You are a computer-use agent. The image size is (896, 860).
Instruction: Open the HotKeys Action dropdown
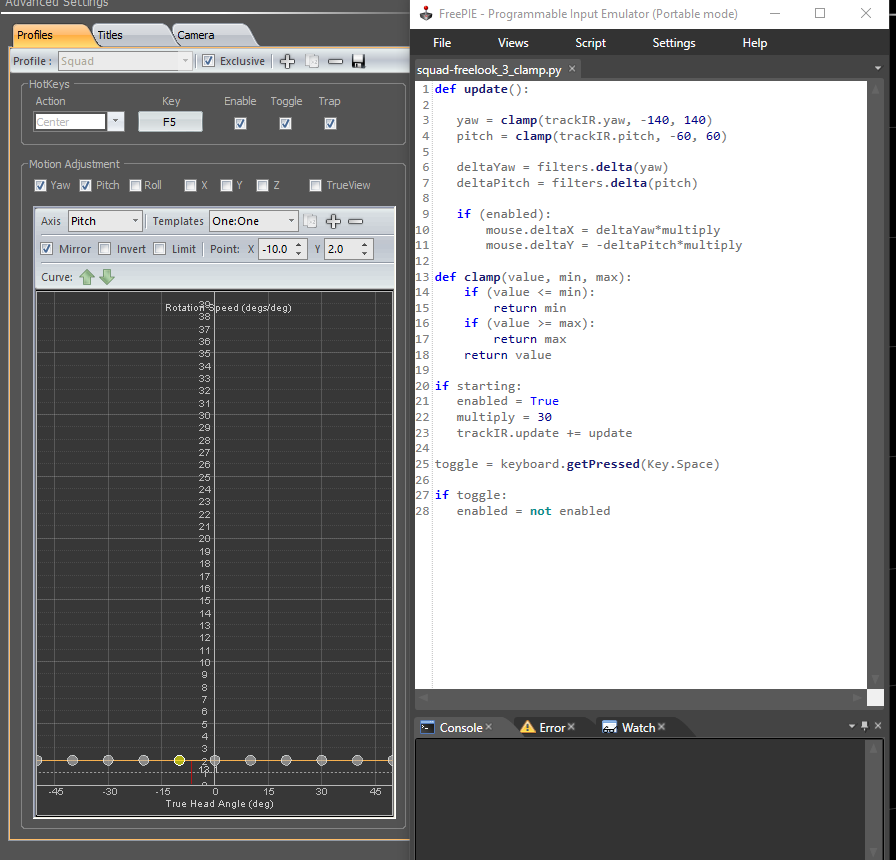(x=116, y=122)
